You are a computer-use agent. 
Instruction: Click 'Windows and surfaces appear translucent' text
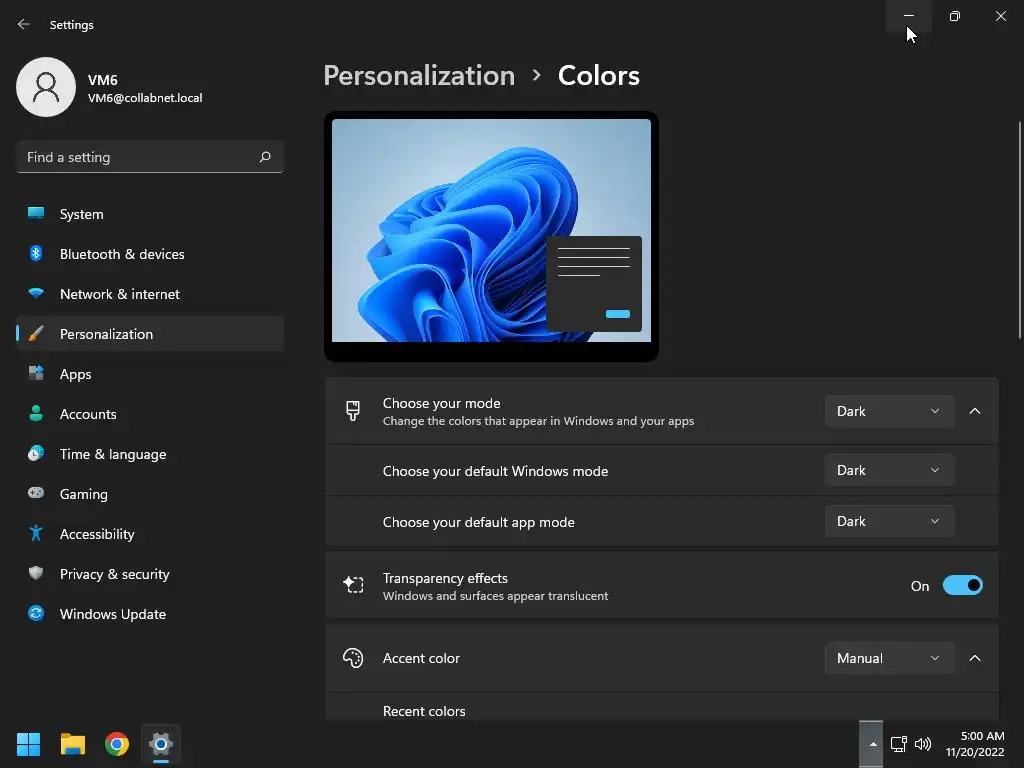(x=495, y=596)
